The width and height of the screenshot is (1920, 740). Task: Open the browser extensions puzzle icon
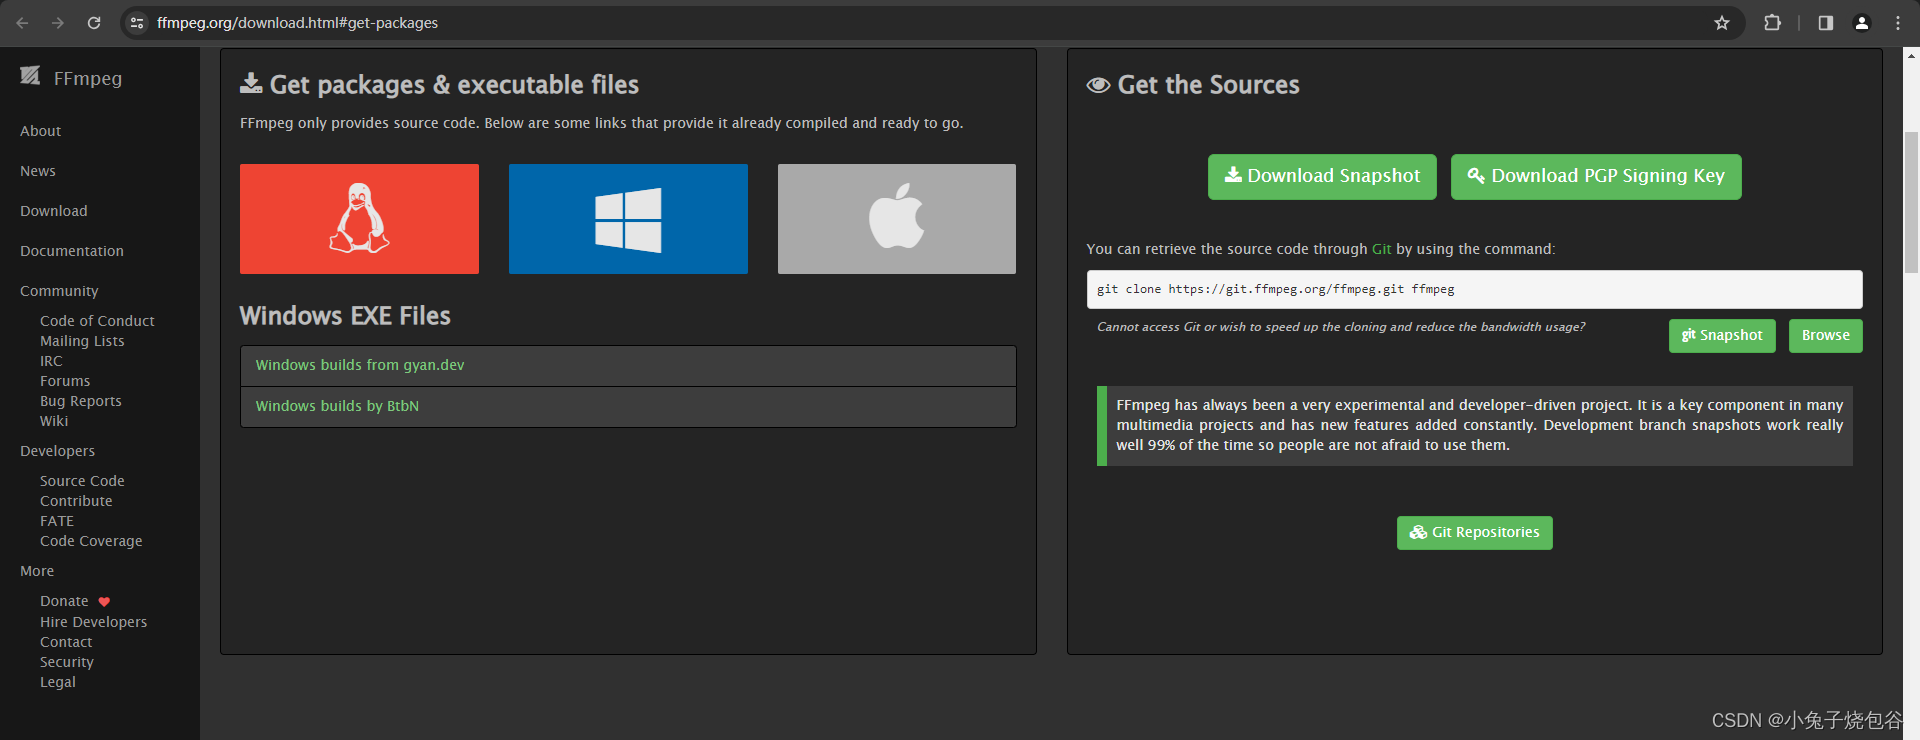click(x=1772, y=22)
